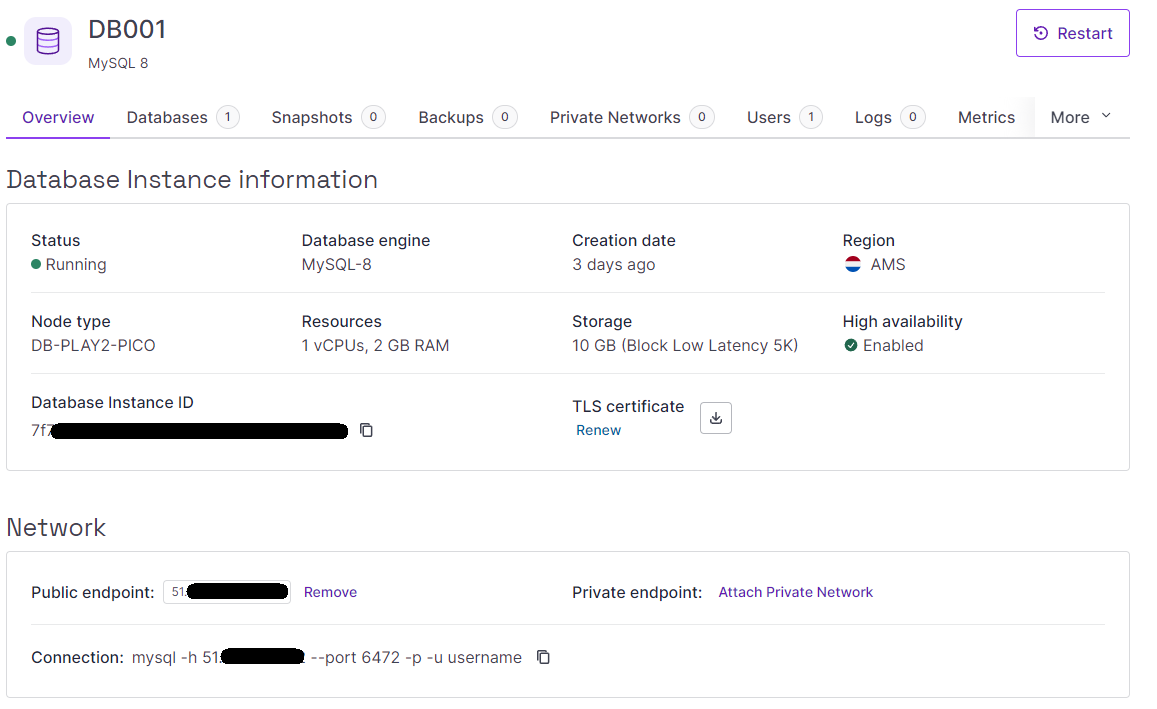Open the Metrics tab
The height and width of the screenshot is (709, 1157).
pos(986,117)
